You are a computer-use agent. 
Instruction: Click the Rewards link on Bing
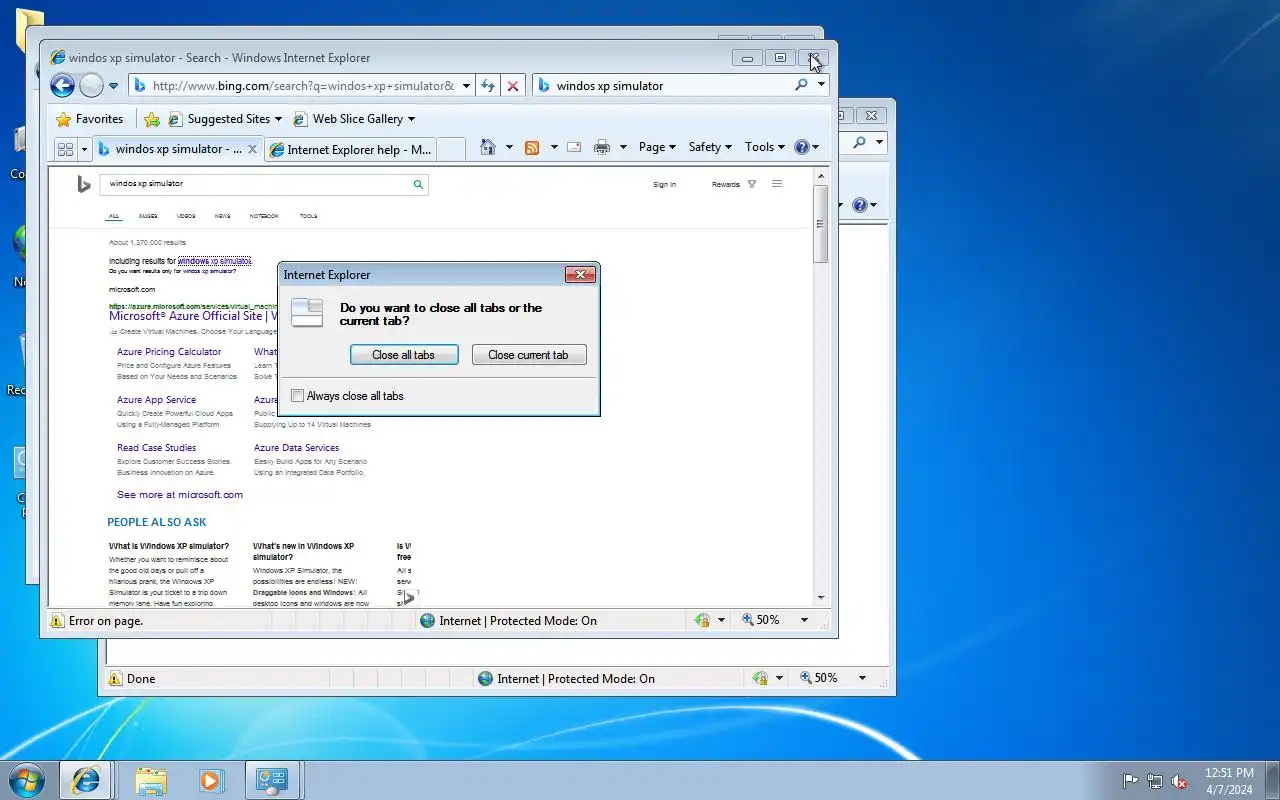coord(726,185)
